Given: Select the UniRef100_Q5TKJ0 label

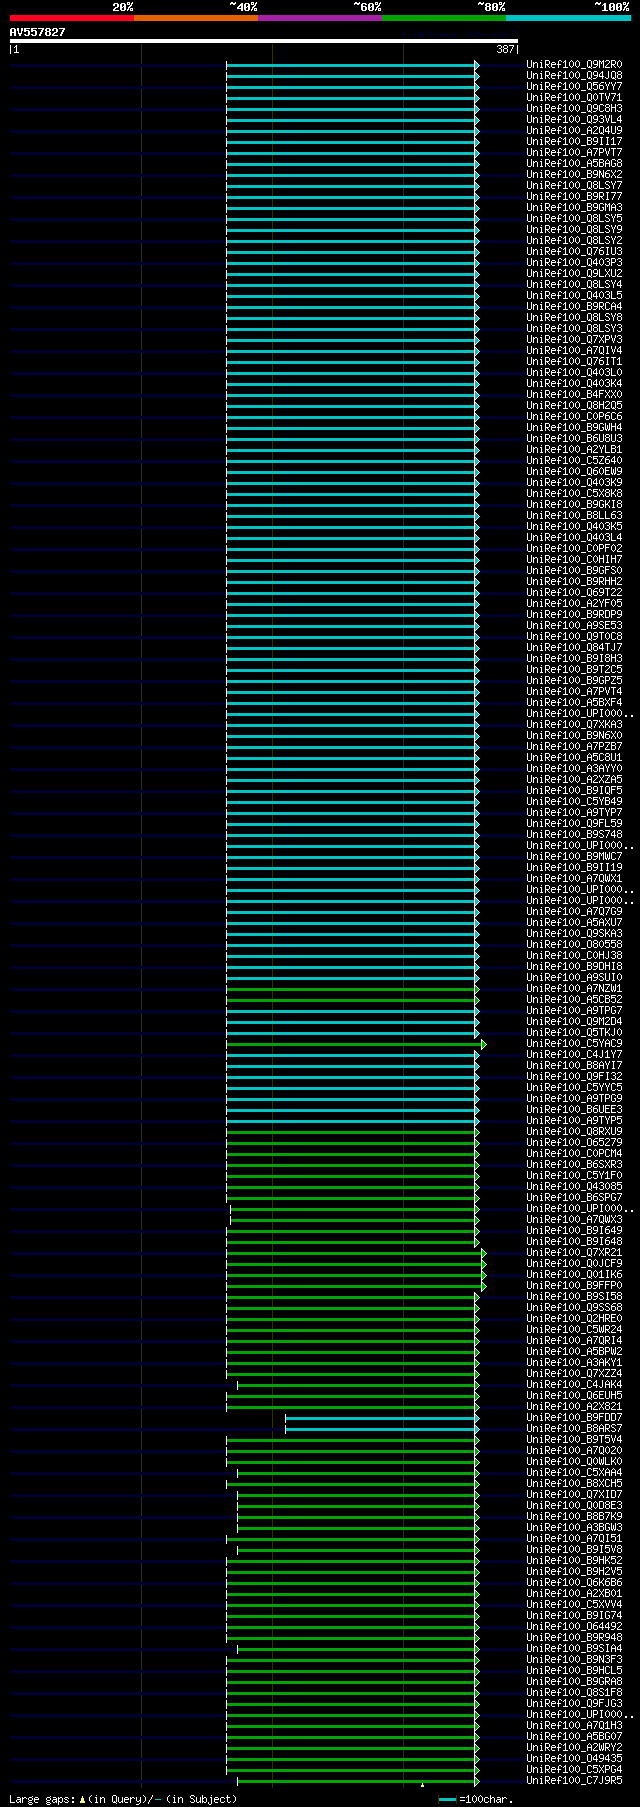Looking at the screenshot, I should tap(574, 1033).
